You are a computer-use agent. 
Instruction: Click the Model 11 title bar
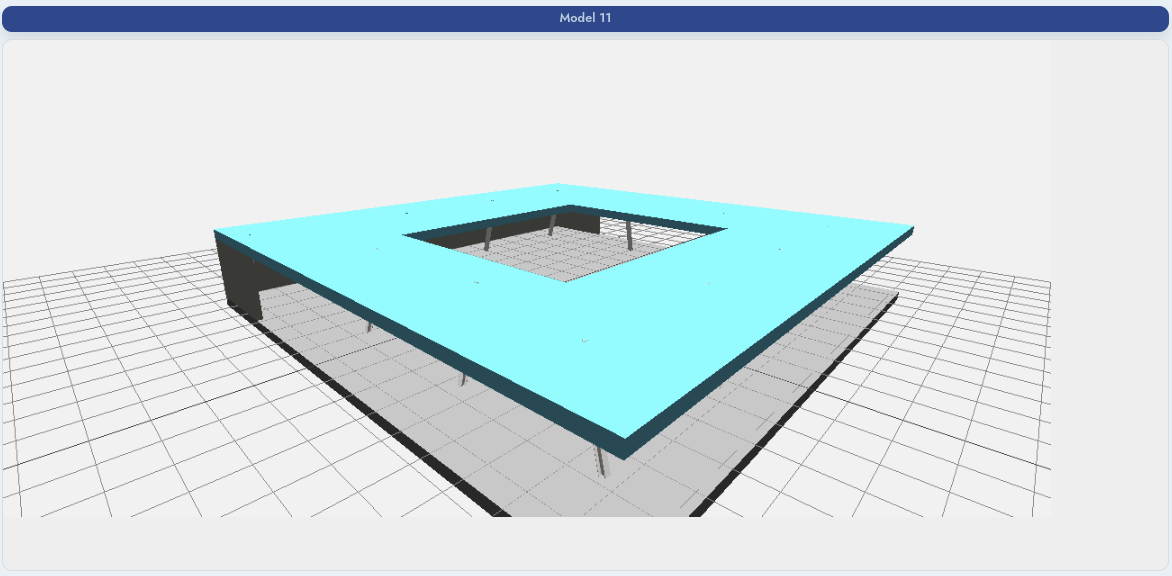click(x=585, y=19)
